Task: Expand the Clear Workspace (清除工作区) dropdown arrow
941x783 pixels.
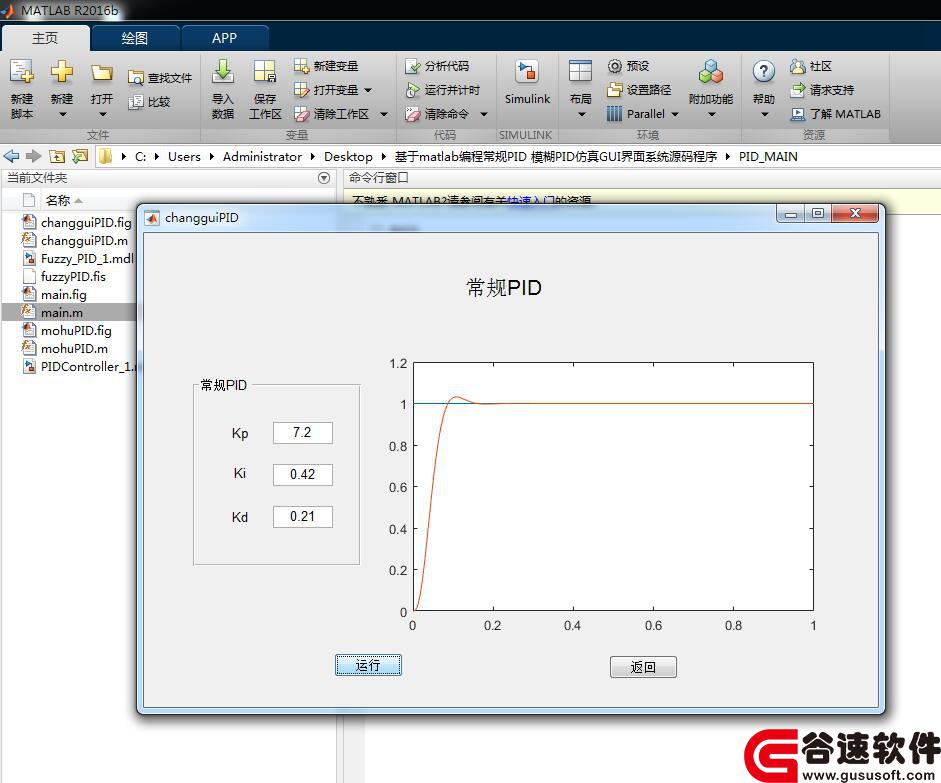Action: coord(384,115)
